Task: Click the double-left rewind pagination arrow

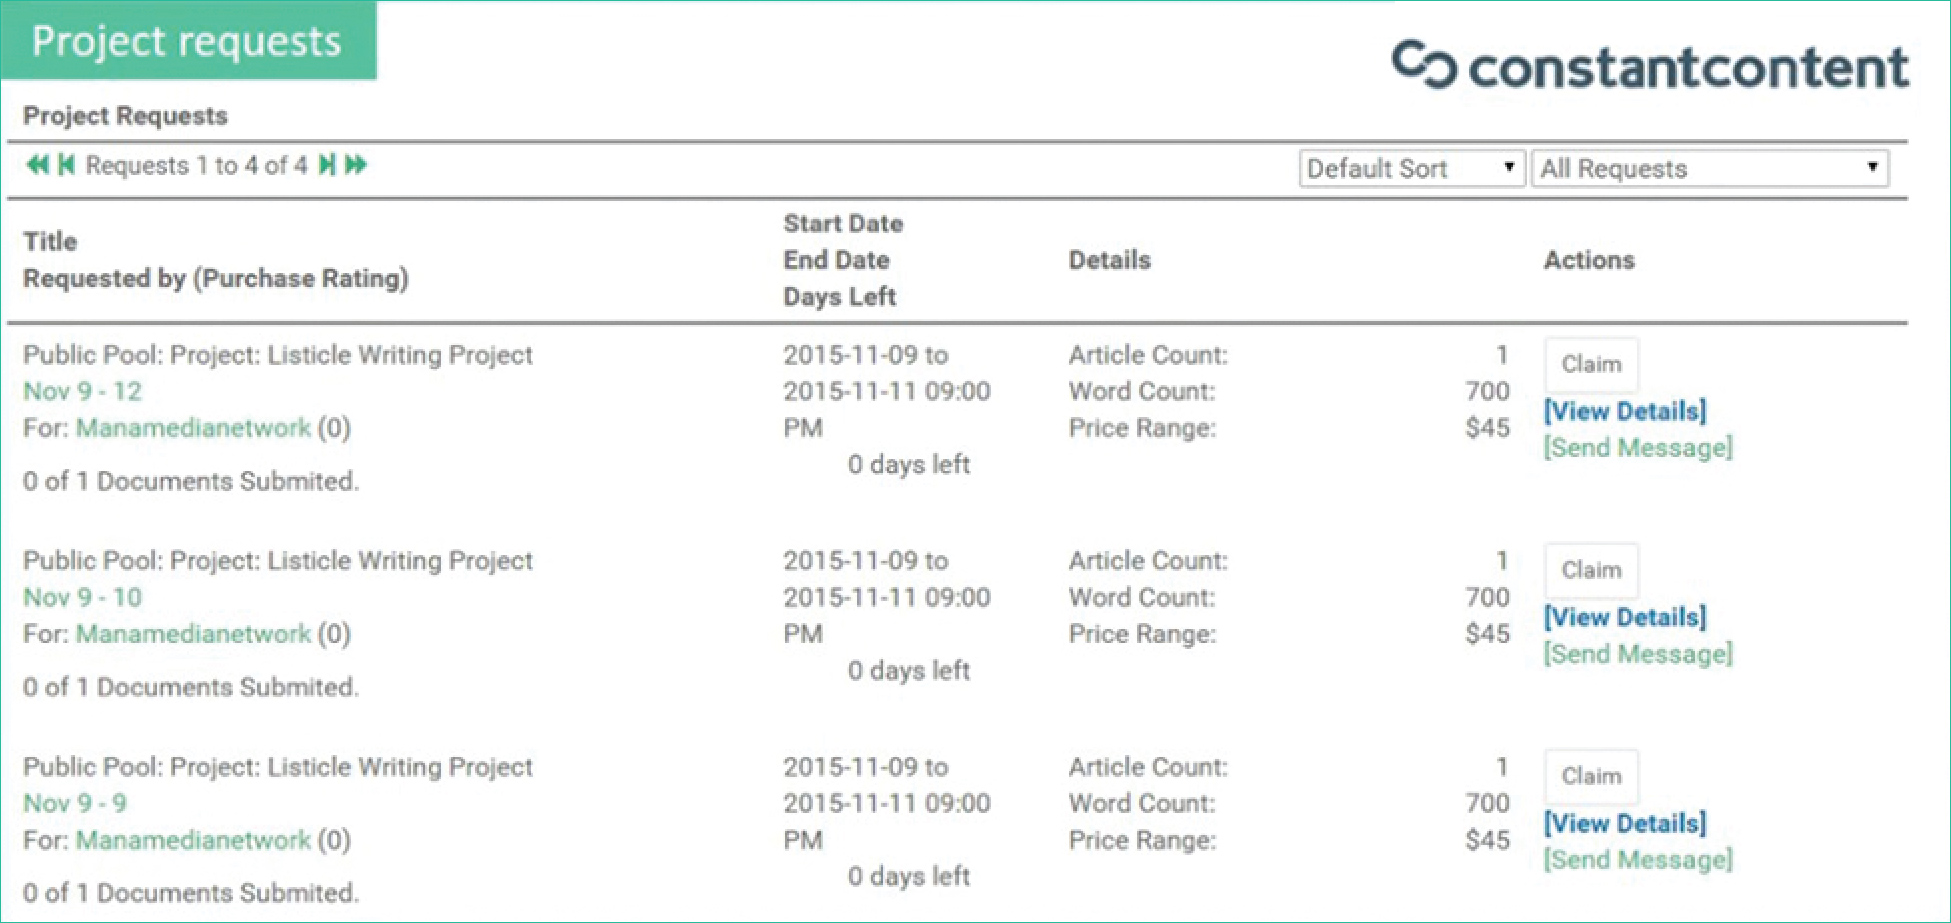Action: coord(37,165)
